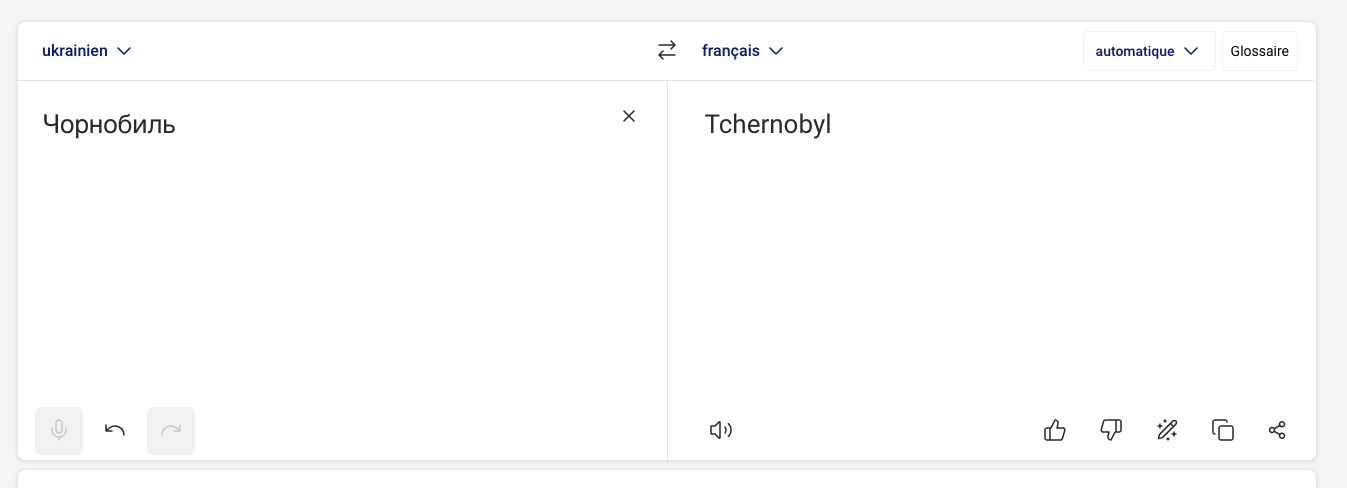Share the translation via share icon

click(1277, 431)
